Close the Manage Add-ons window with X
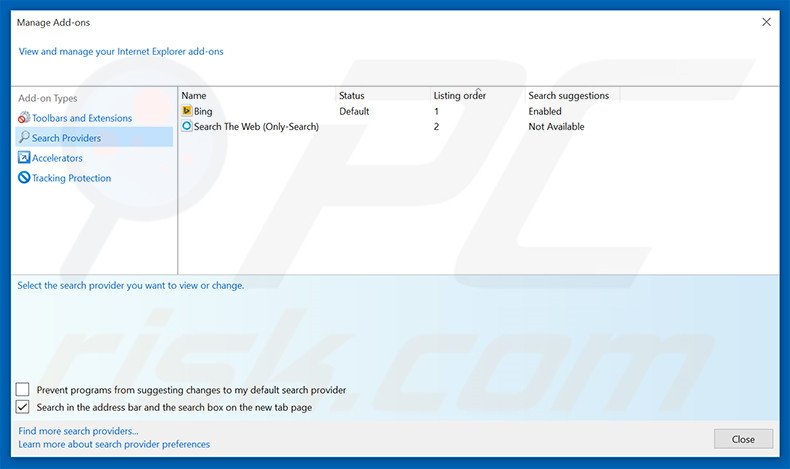 click(766, 22)
